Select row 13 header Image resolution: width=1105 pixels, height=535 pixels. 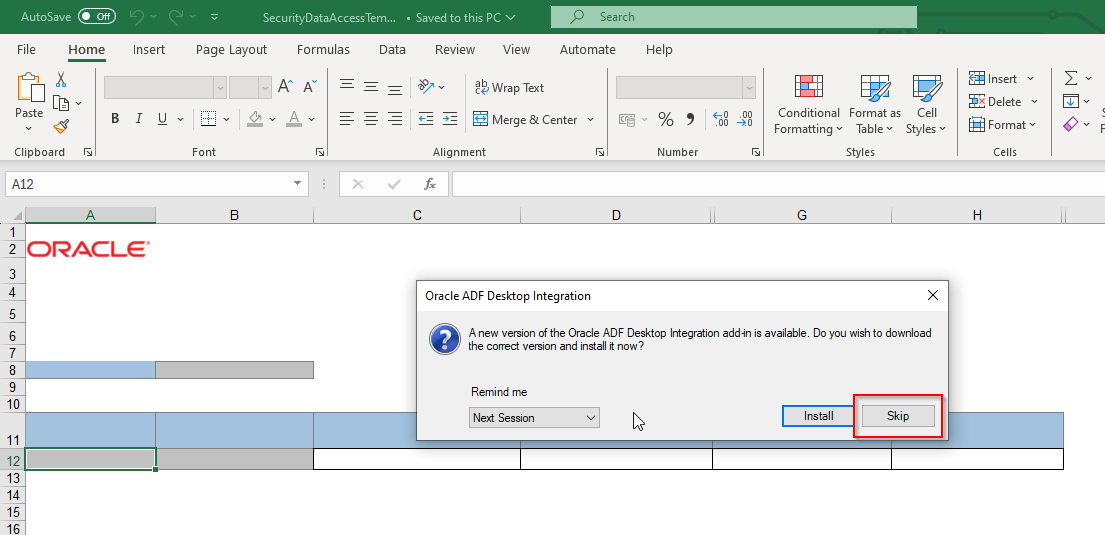point(13,478)
